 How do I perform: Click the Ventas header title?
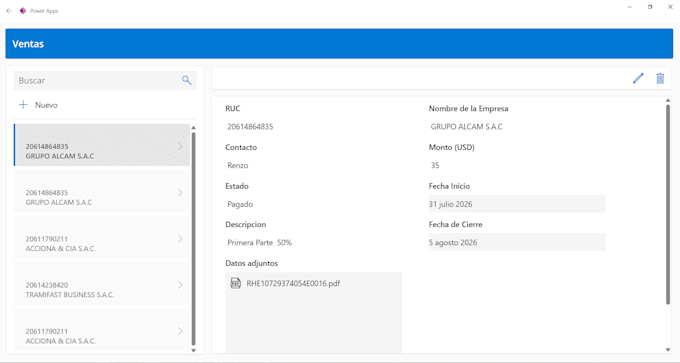coord(28,44)
